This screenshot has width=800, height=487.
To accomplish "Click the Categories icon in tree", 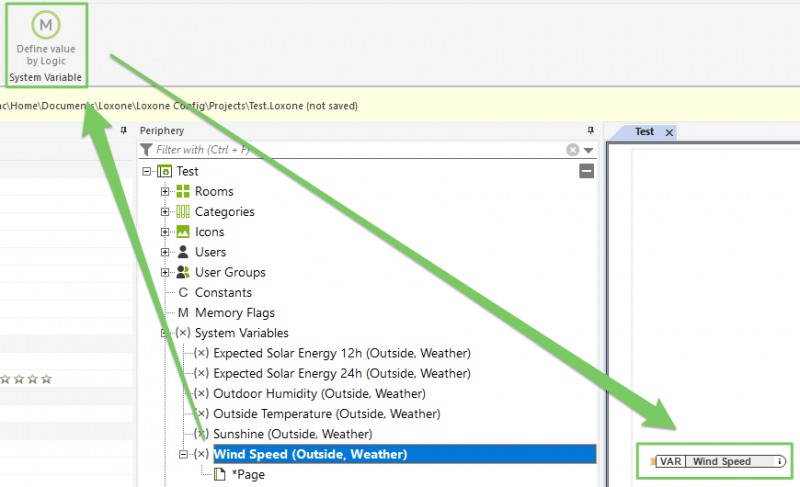I will pos(183,211).
